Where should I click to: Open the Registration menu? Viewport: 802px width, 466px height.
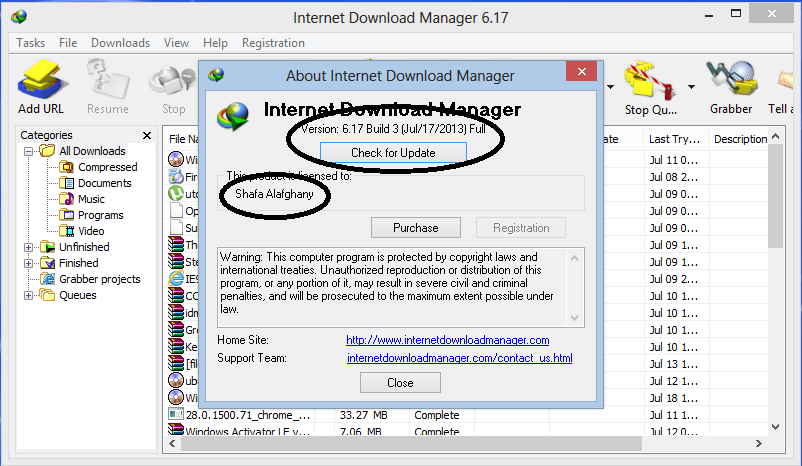(x=274, y=43)
